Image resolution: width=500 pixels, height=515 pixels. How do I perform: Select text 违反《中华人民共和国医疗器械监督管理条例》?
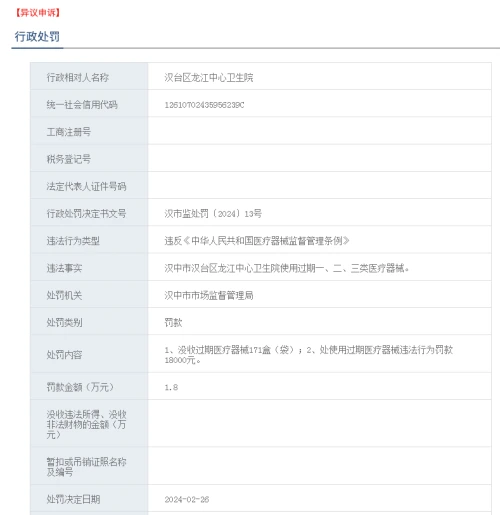257,241
